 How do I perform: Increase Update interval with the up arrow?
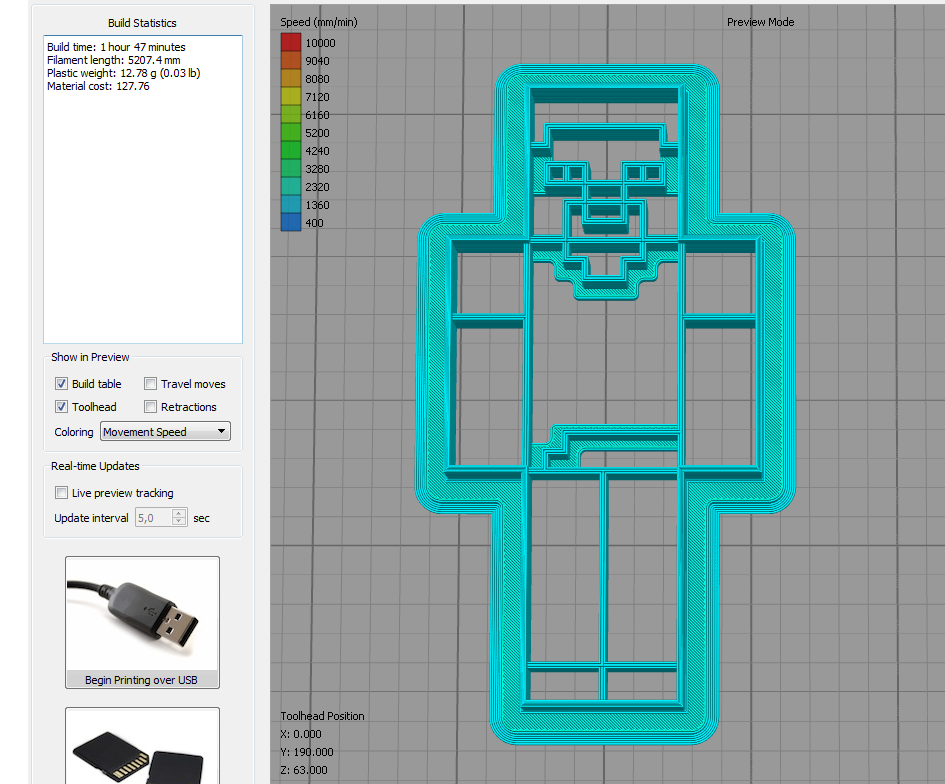tap(179, 513)
